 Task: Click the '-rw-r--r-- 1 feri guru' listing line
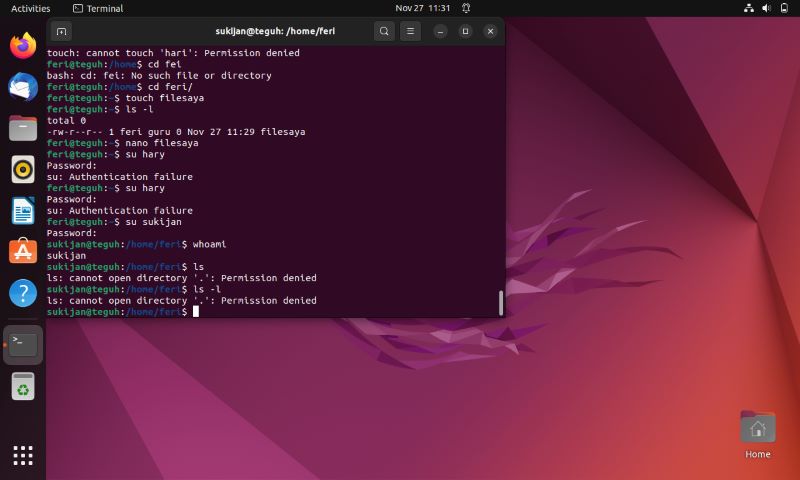tap(176, 132)
